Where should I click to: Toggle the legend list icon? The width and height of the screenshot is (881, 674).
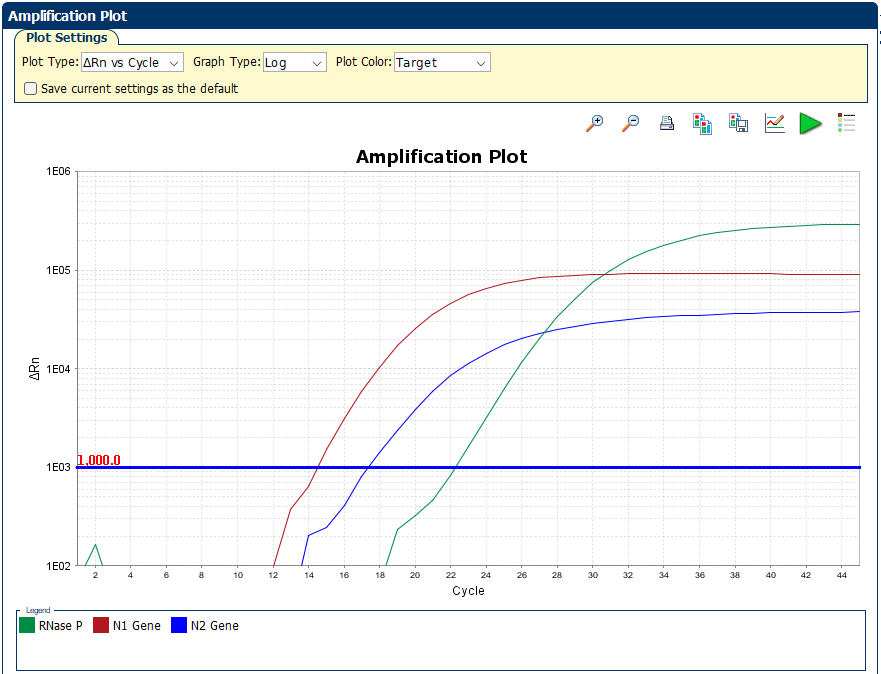click(x=846, y=123)
